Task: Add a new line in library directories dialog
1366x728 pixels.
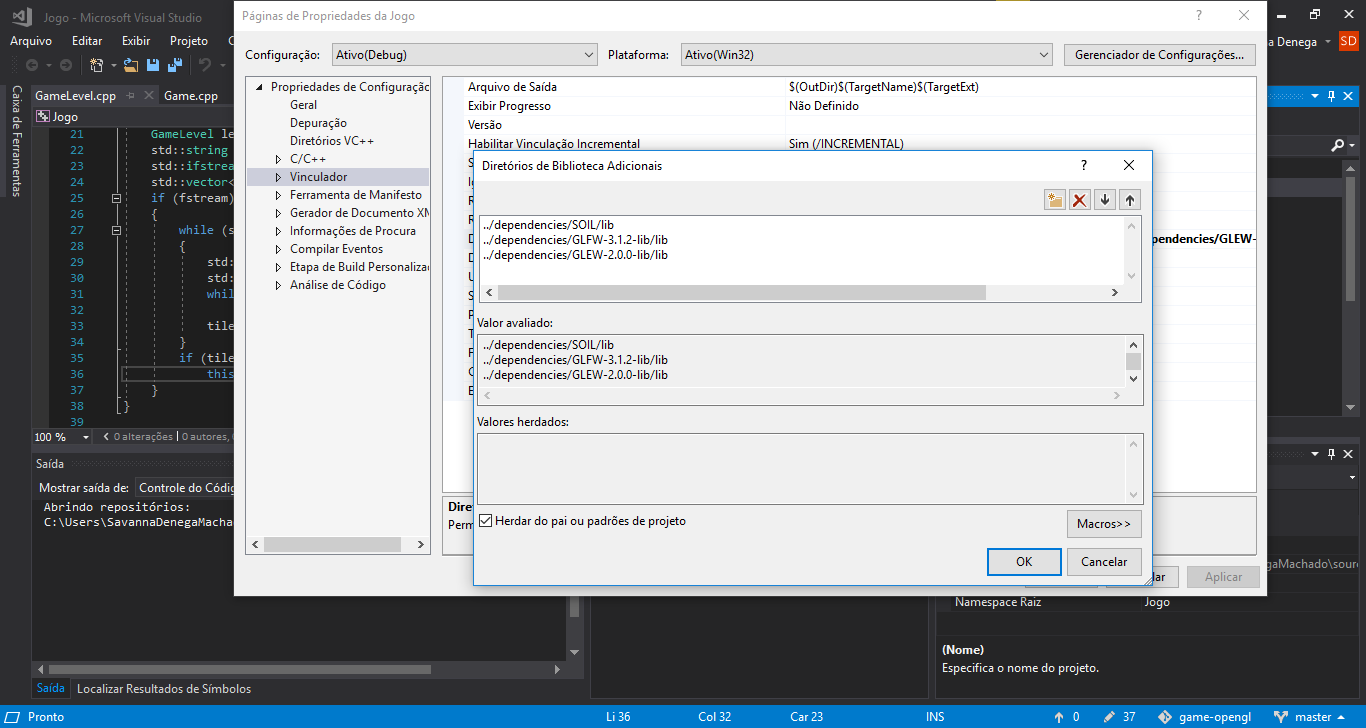Action: coord(1054,200)
